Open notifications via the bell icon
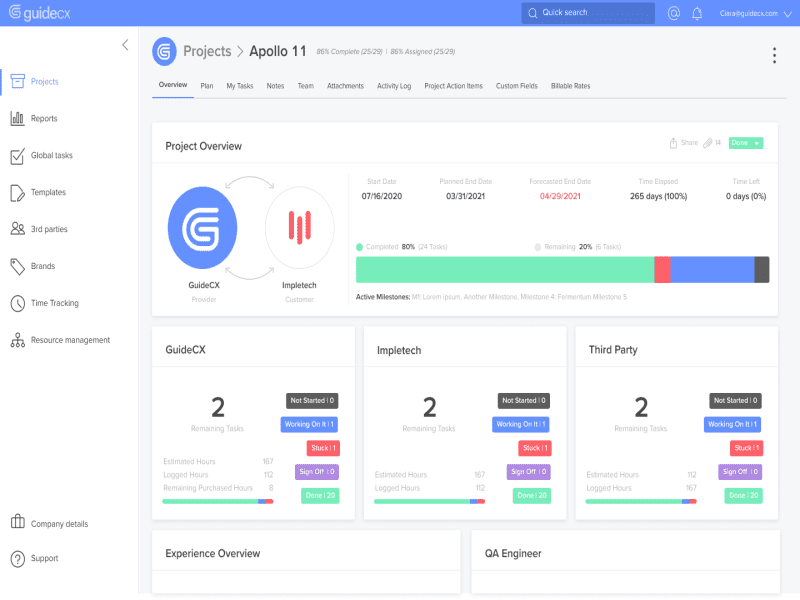The width and height of the screenshot is (800, 600). (697, 13)
